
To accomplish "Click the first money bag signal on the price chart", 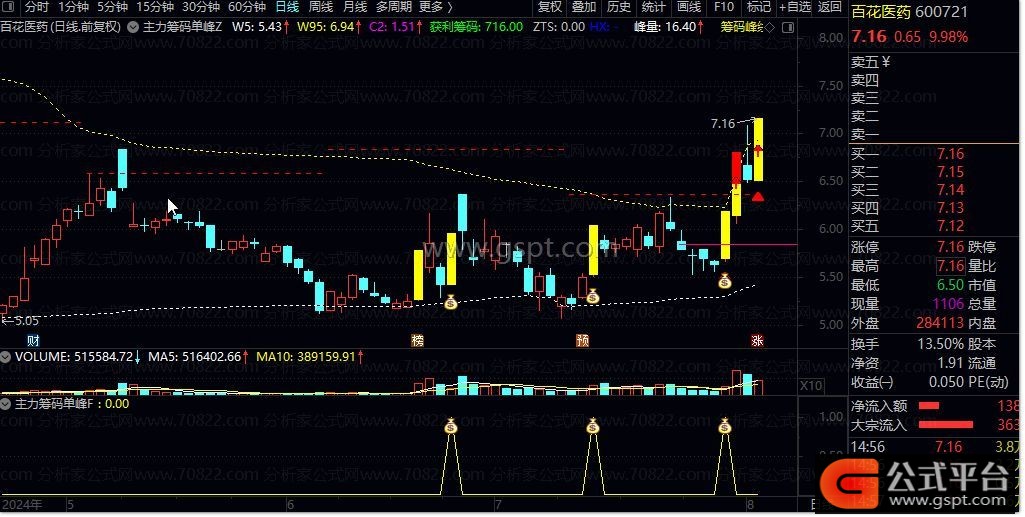I will [x=450, y=302].
